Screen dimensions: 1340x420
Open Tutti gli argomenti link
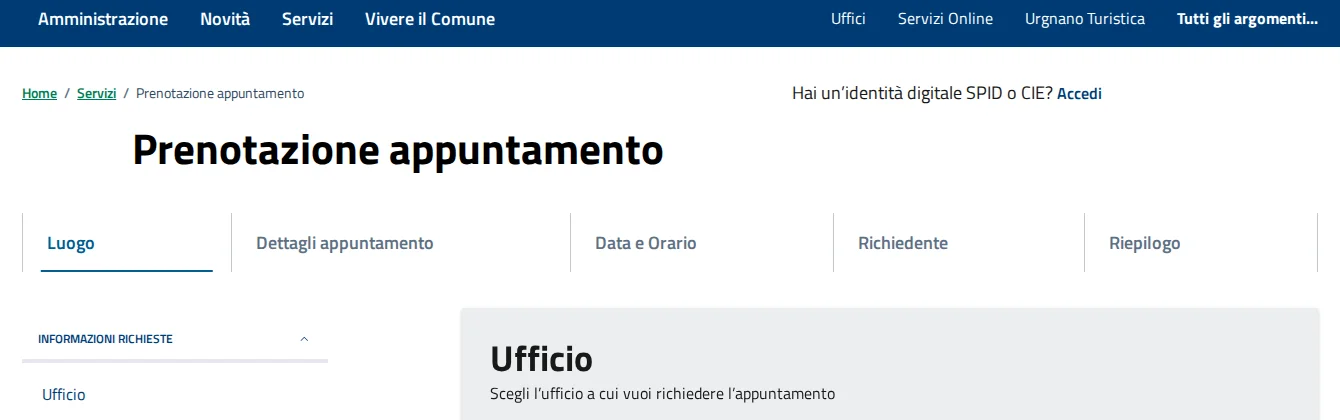(x=1247, y=19)
